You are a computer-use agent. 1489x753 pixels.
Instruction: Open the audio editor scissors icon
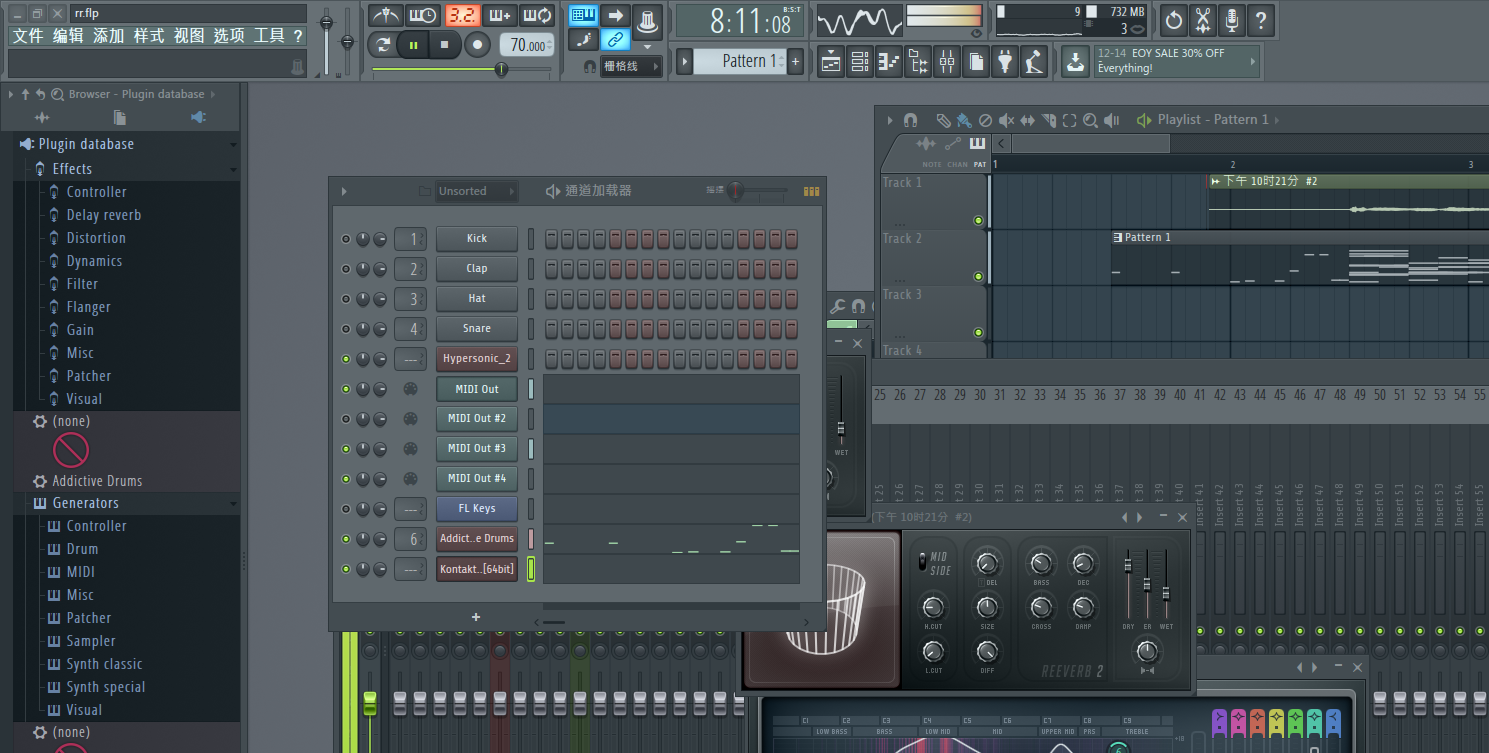(x=1203, y=19)
